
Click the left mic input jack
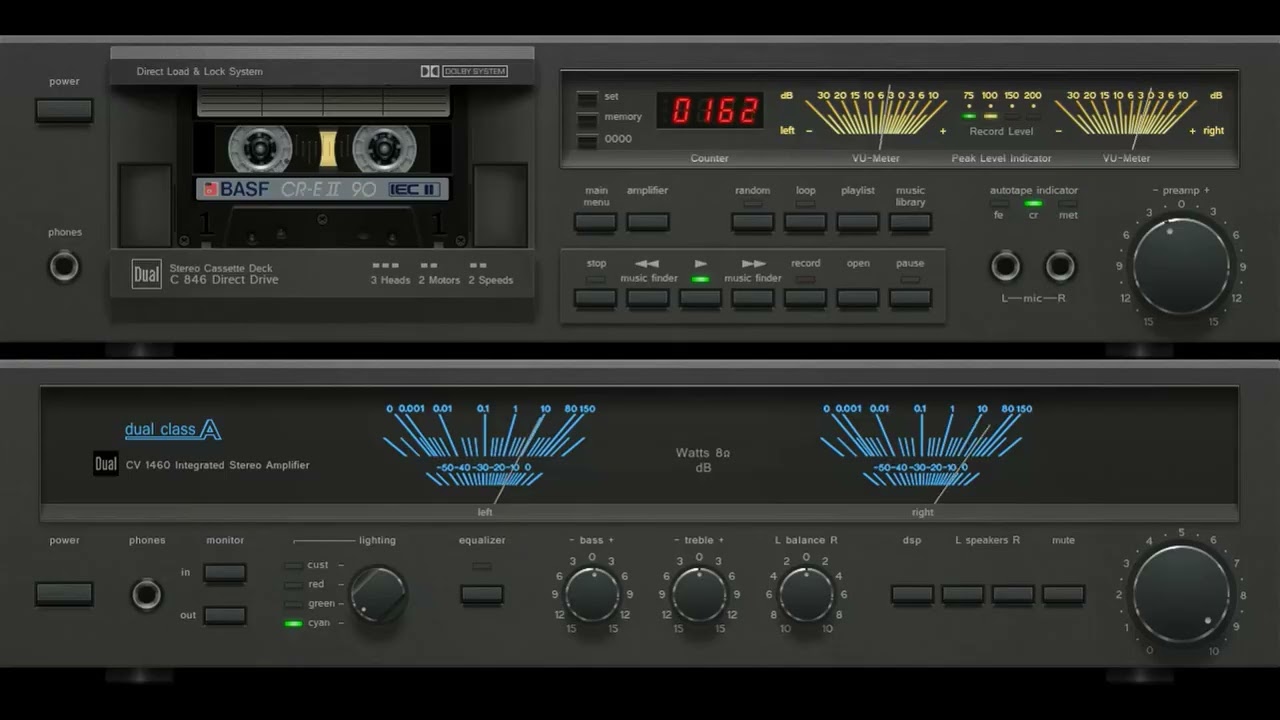point(1005,266)
